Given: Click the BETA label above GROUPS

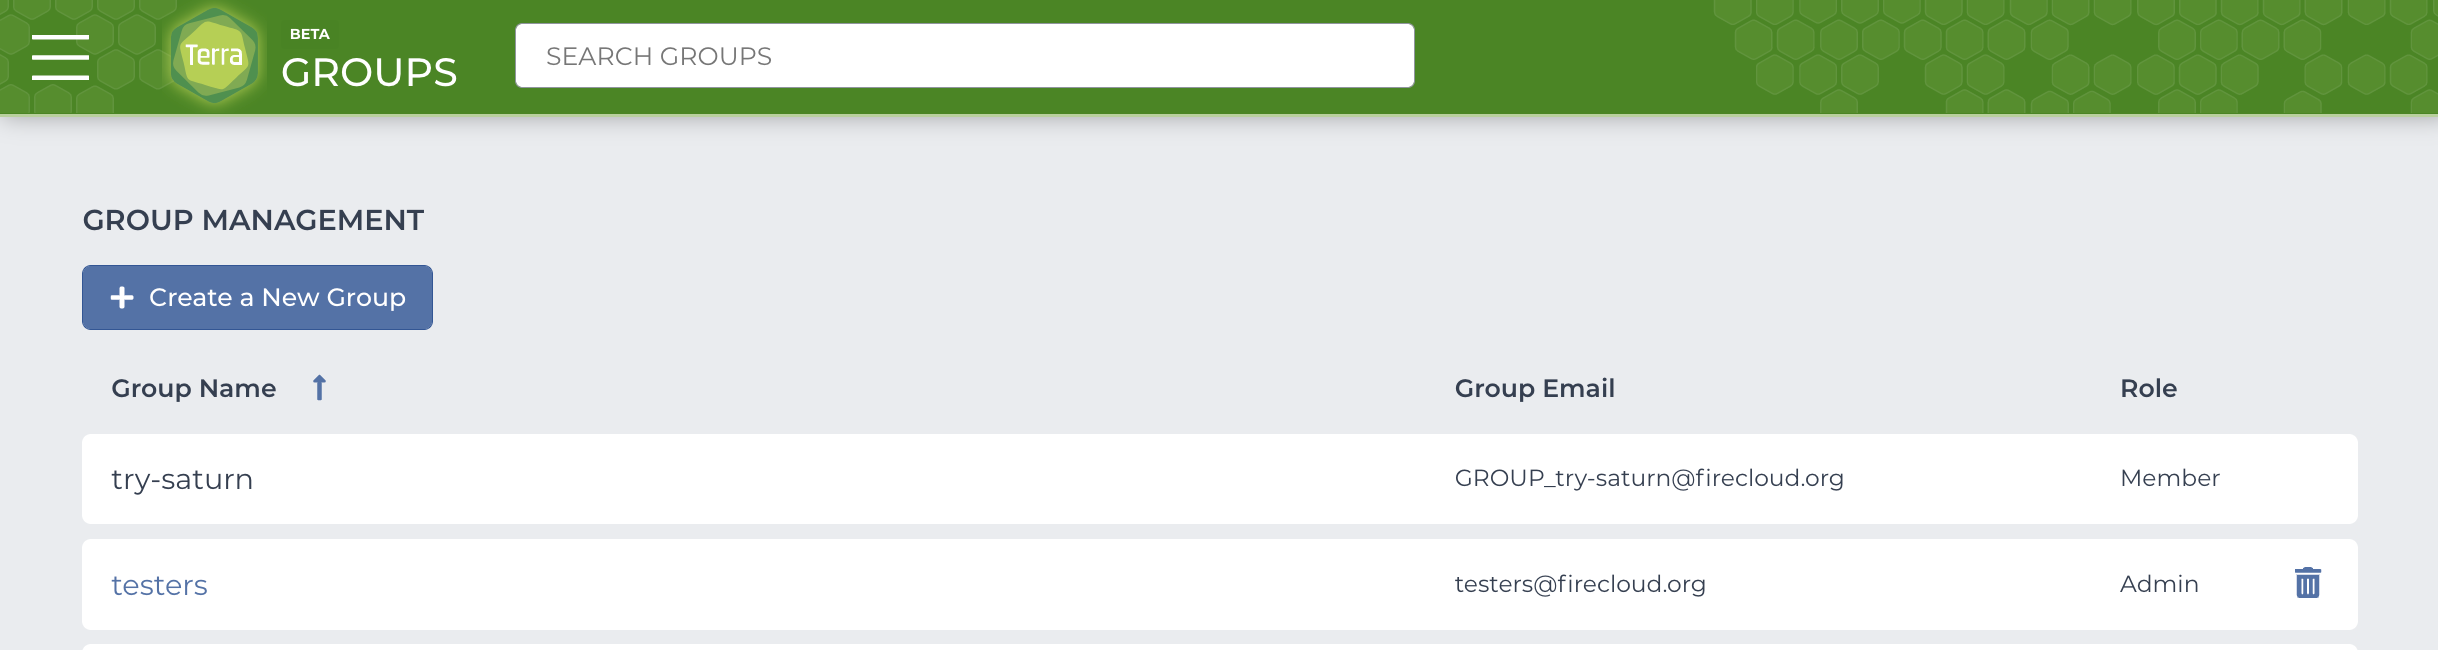Looking at the screenshot, I should (x=309, y=34).
